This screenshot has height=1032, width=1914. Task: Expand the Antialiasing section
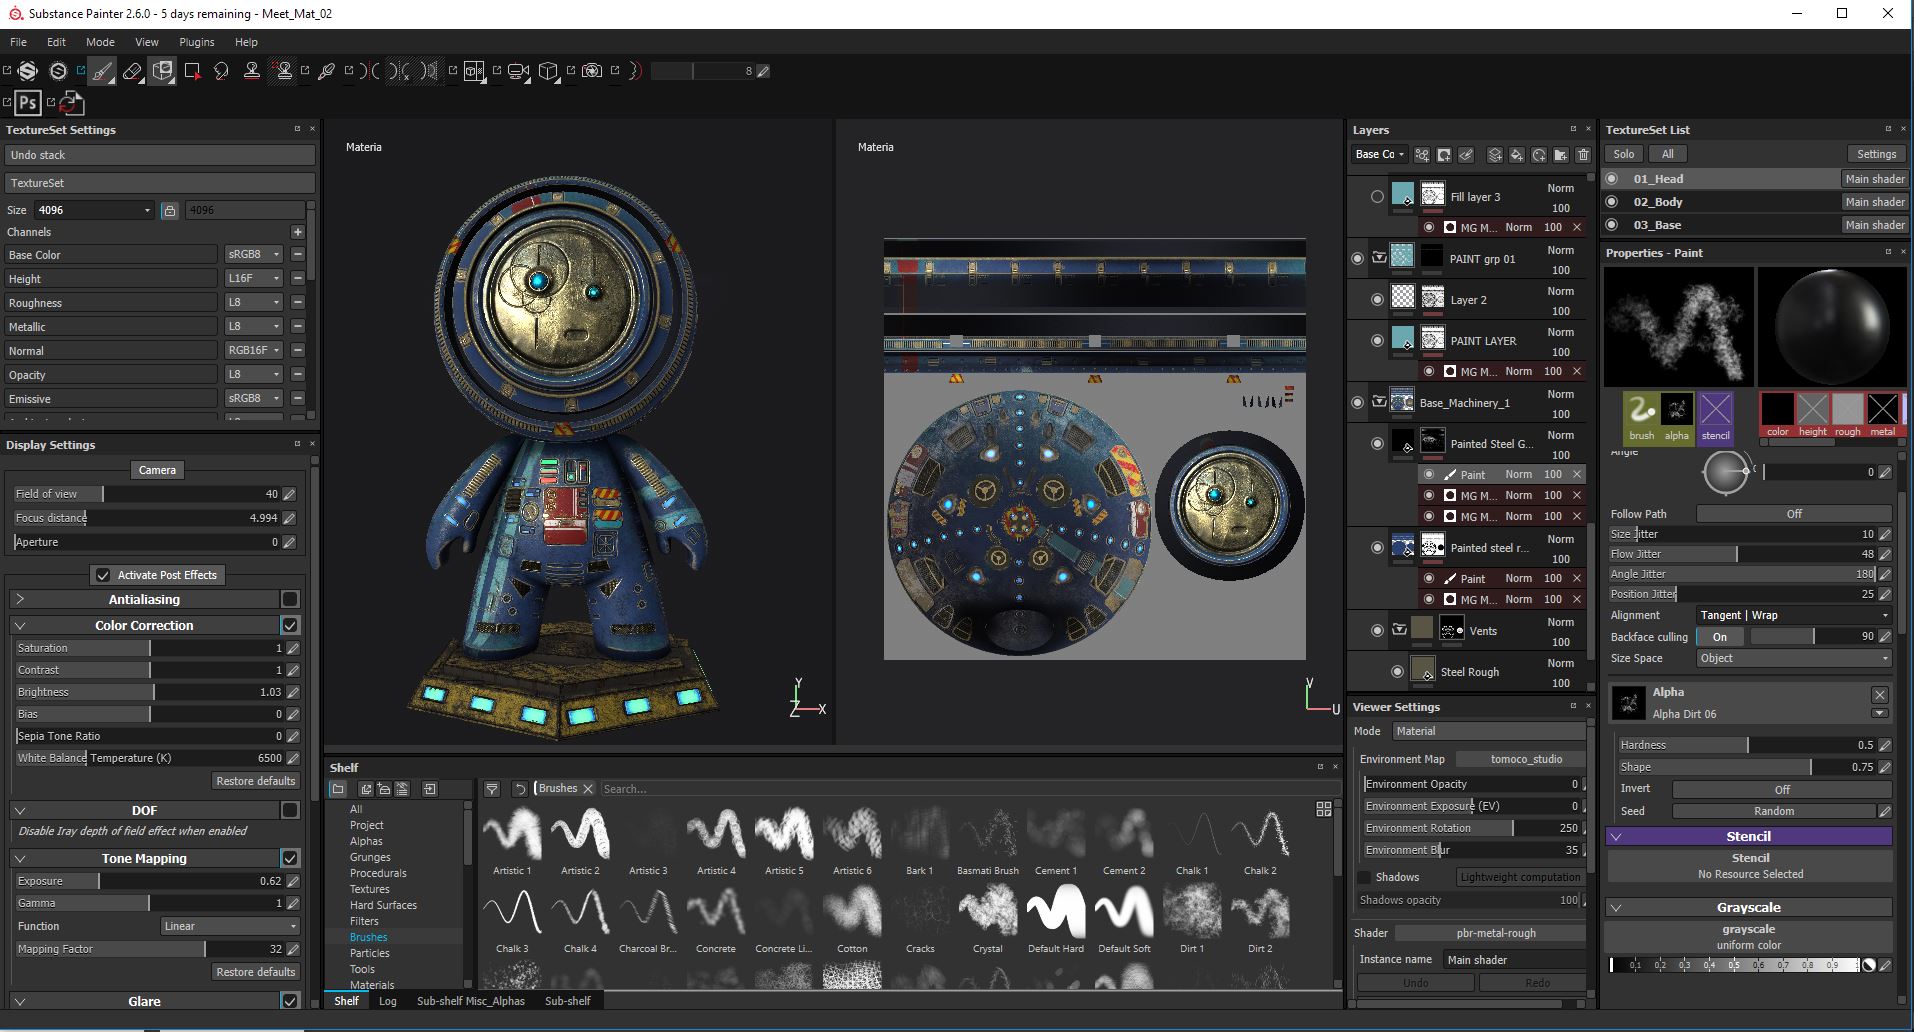20,599
